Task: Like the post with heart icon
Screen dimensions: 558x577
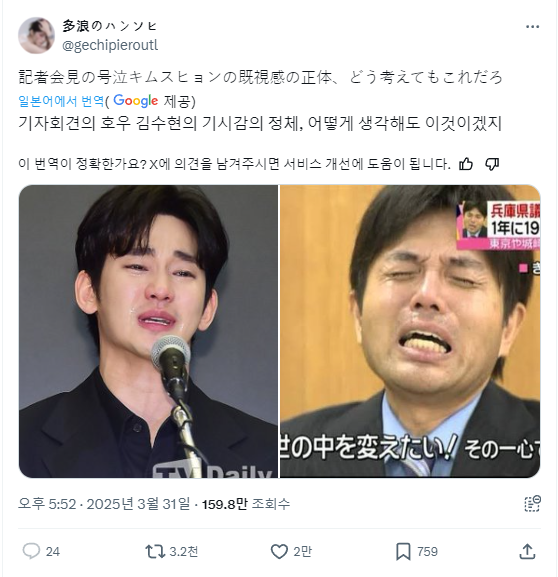Action: point(279,551)
